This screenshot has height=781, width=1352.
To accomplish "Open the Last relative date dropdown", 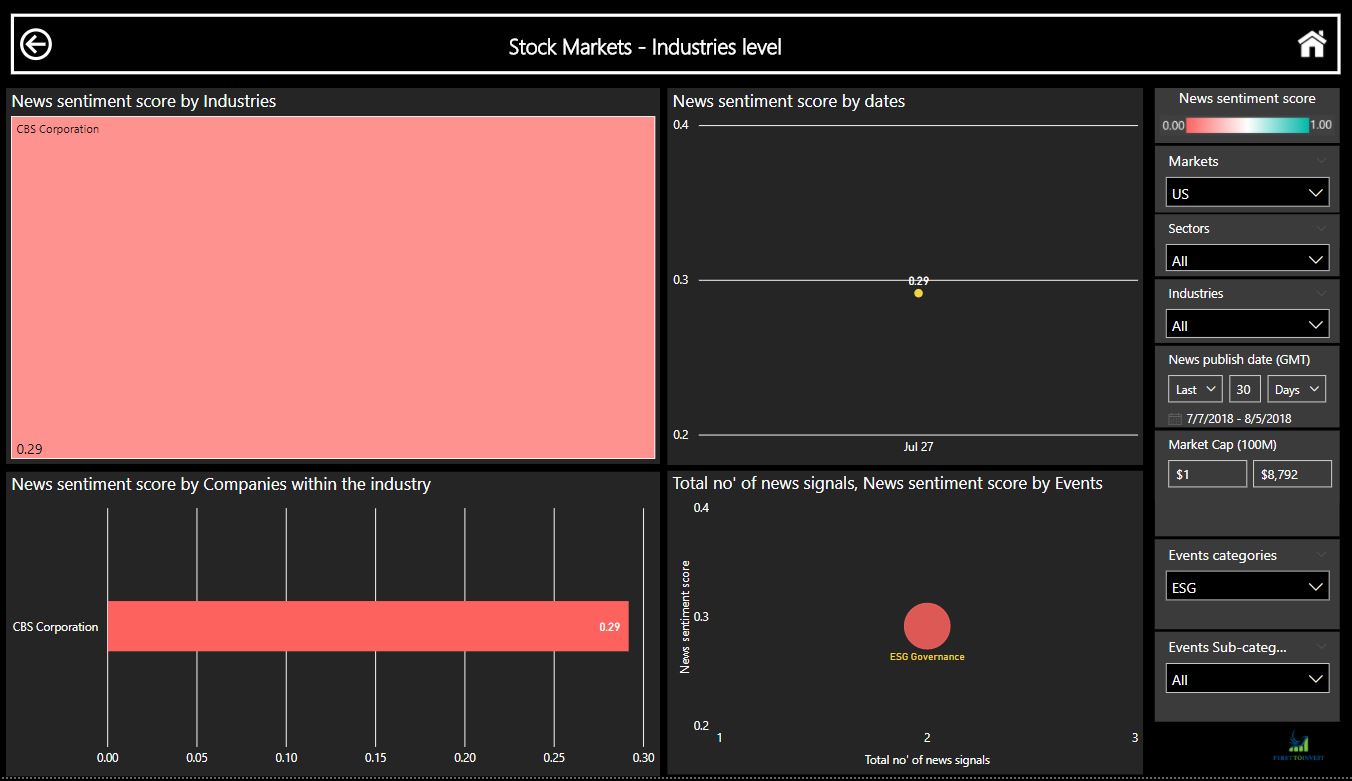I will pos(1195,389).
